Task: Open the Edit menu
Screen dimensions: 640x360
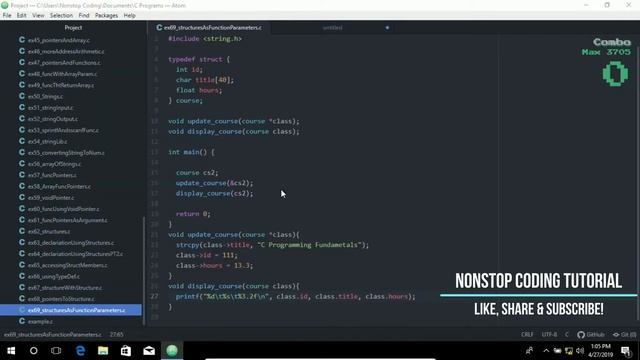Action: click(21, 16)
